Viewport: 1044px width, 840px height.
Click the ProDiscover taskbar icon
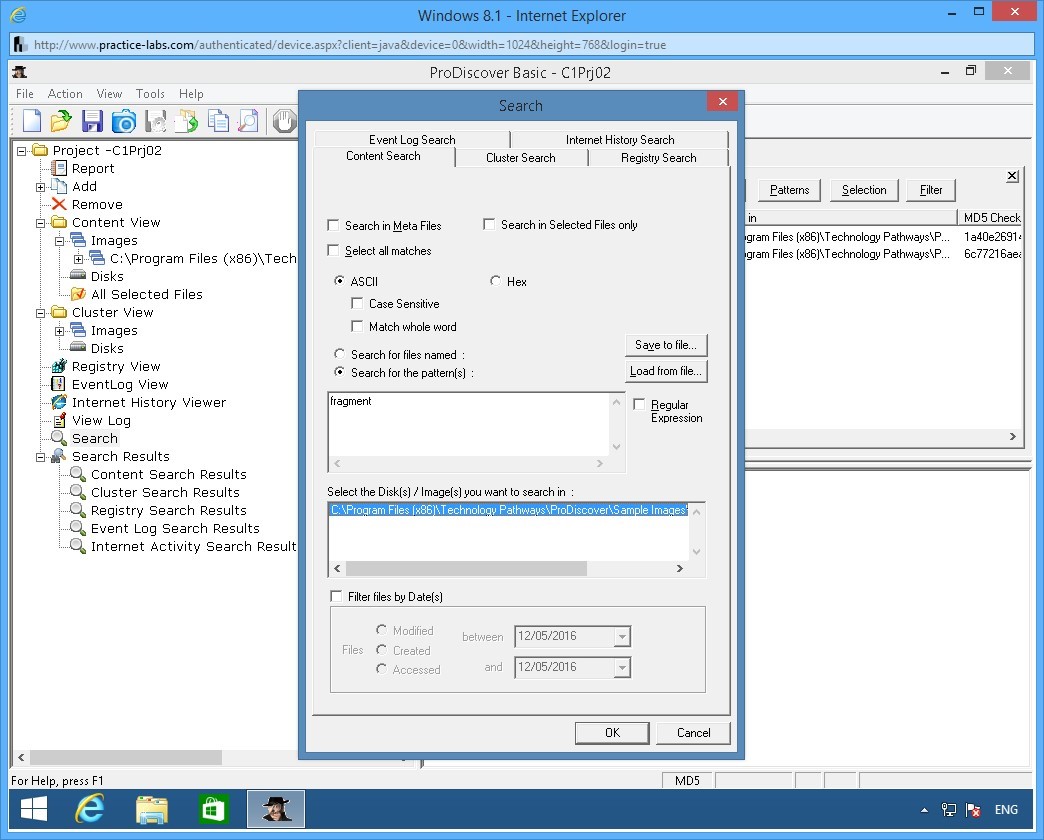(276, 809)
